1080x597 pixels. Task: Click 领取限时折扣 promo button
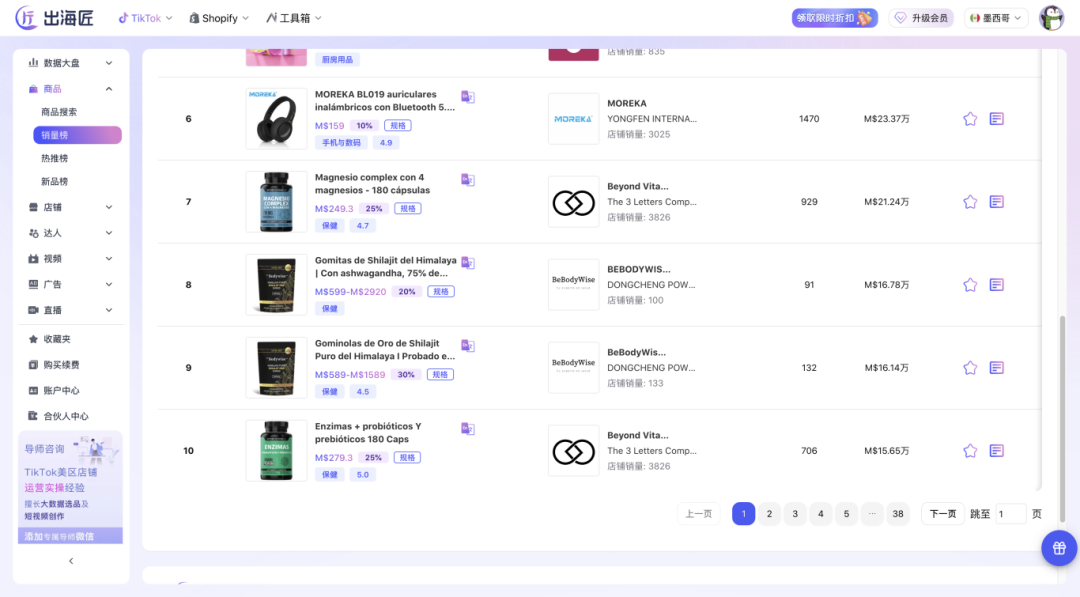tap(834, 18)
